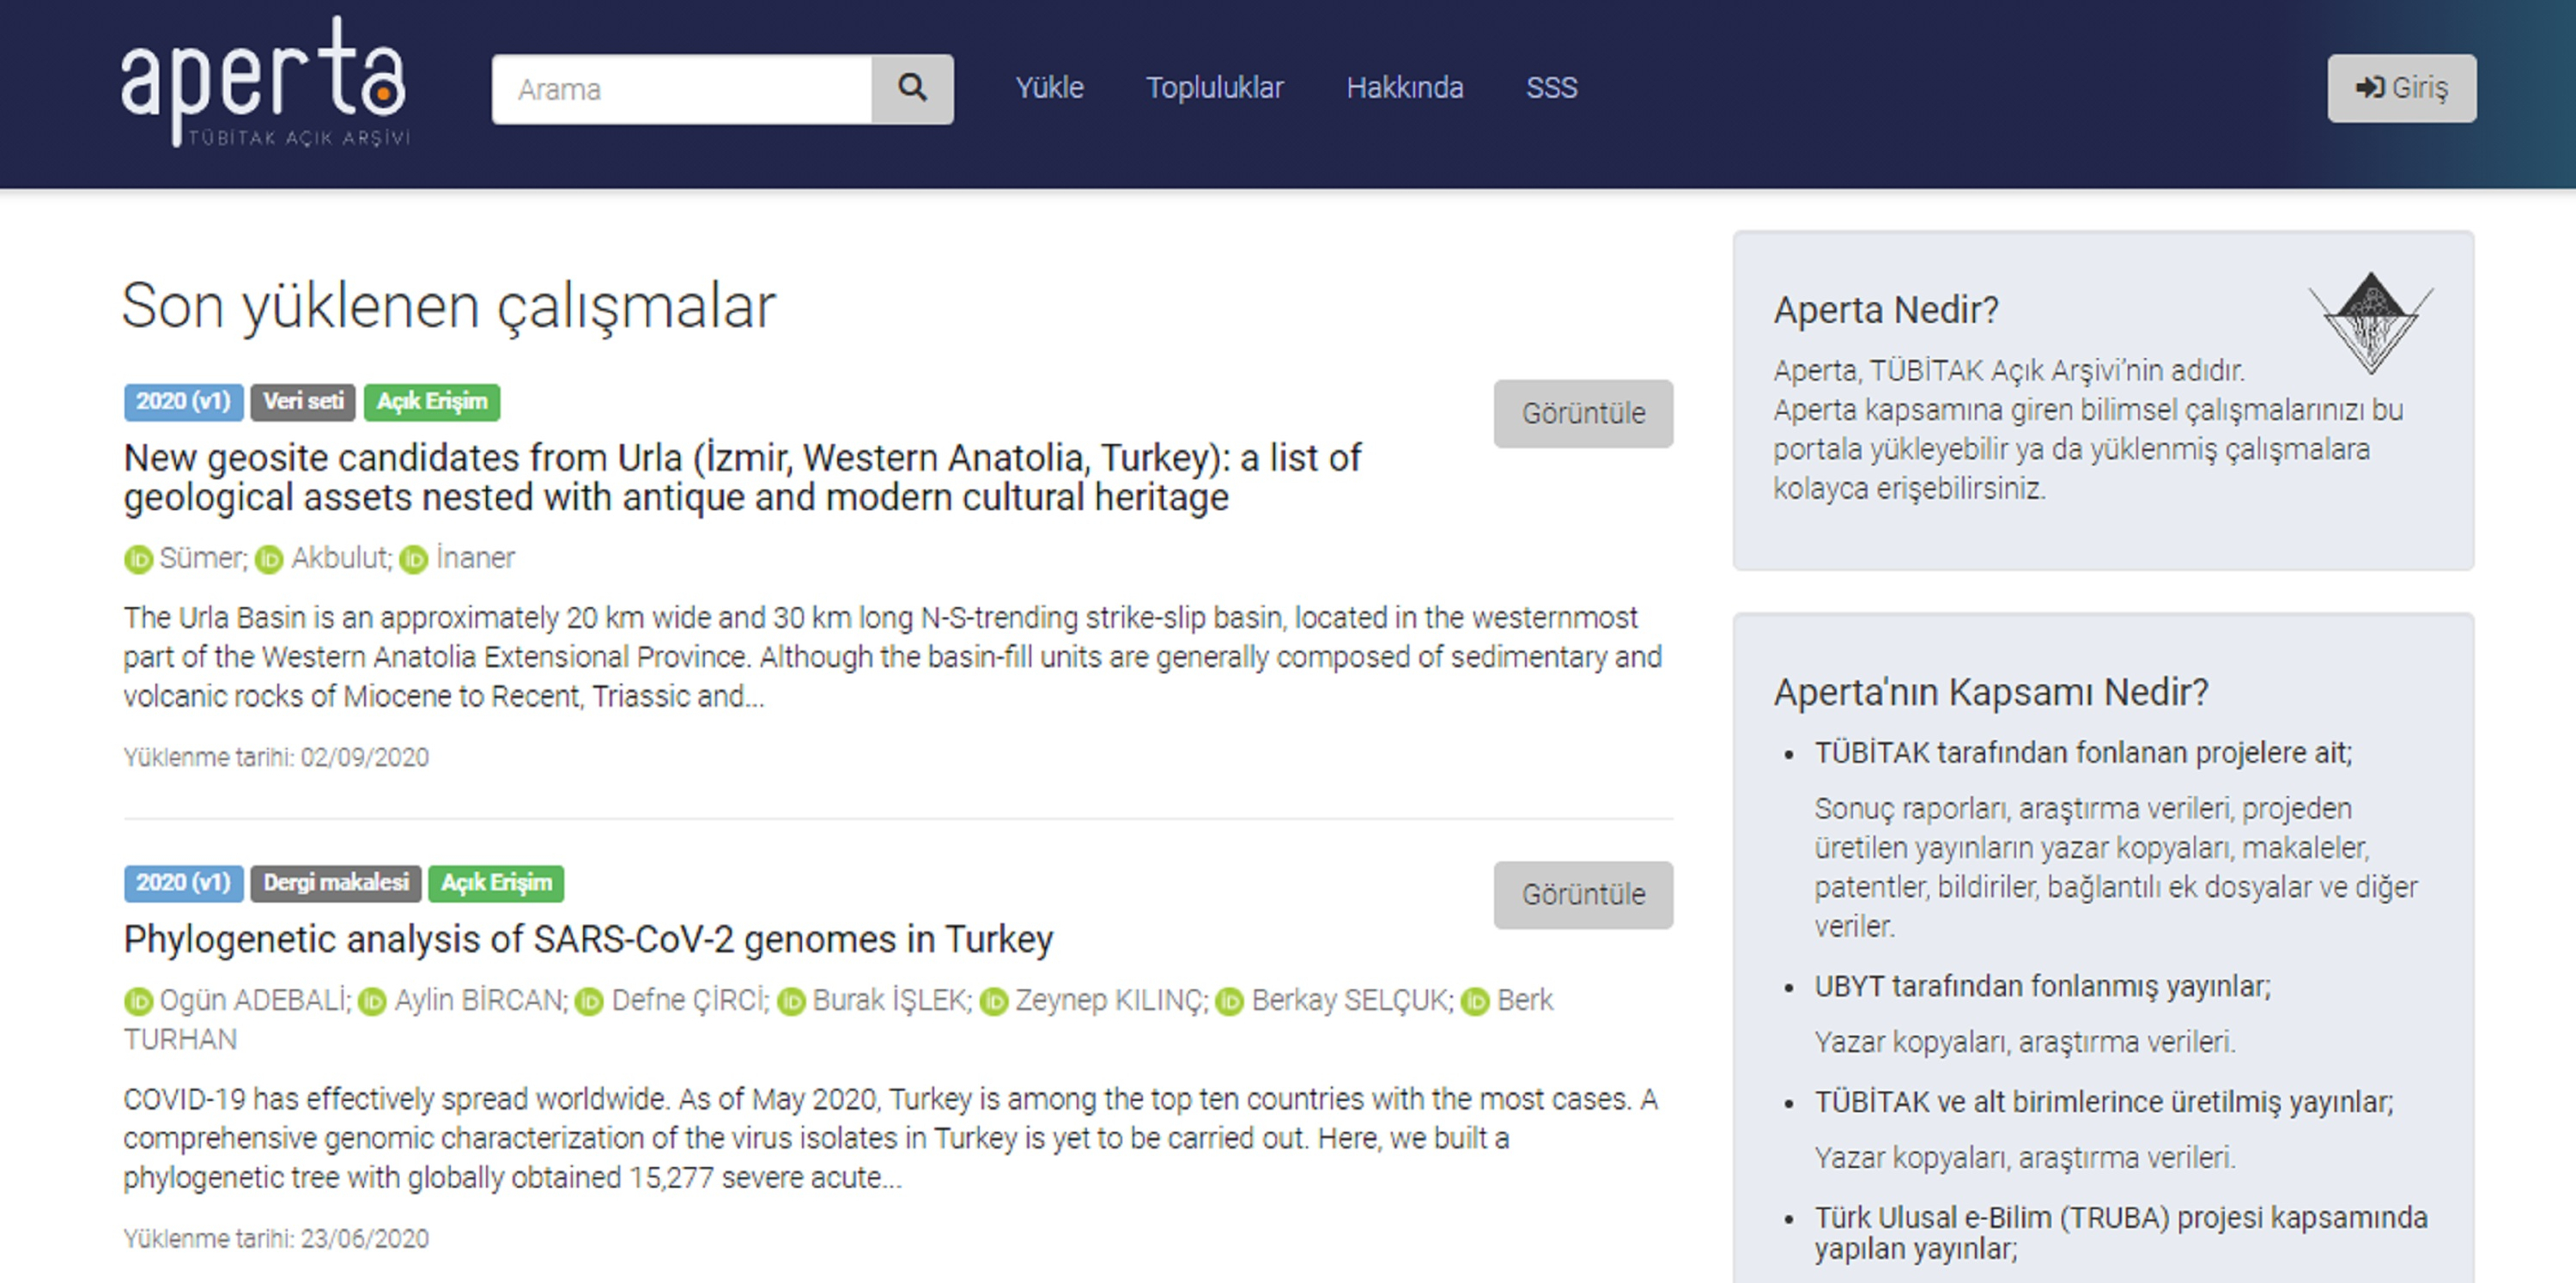Click the Arama search input field

[682, 89]
